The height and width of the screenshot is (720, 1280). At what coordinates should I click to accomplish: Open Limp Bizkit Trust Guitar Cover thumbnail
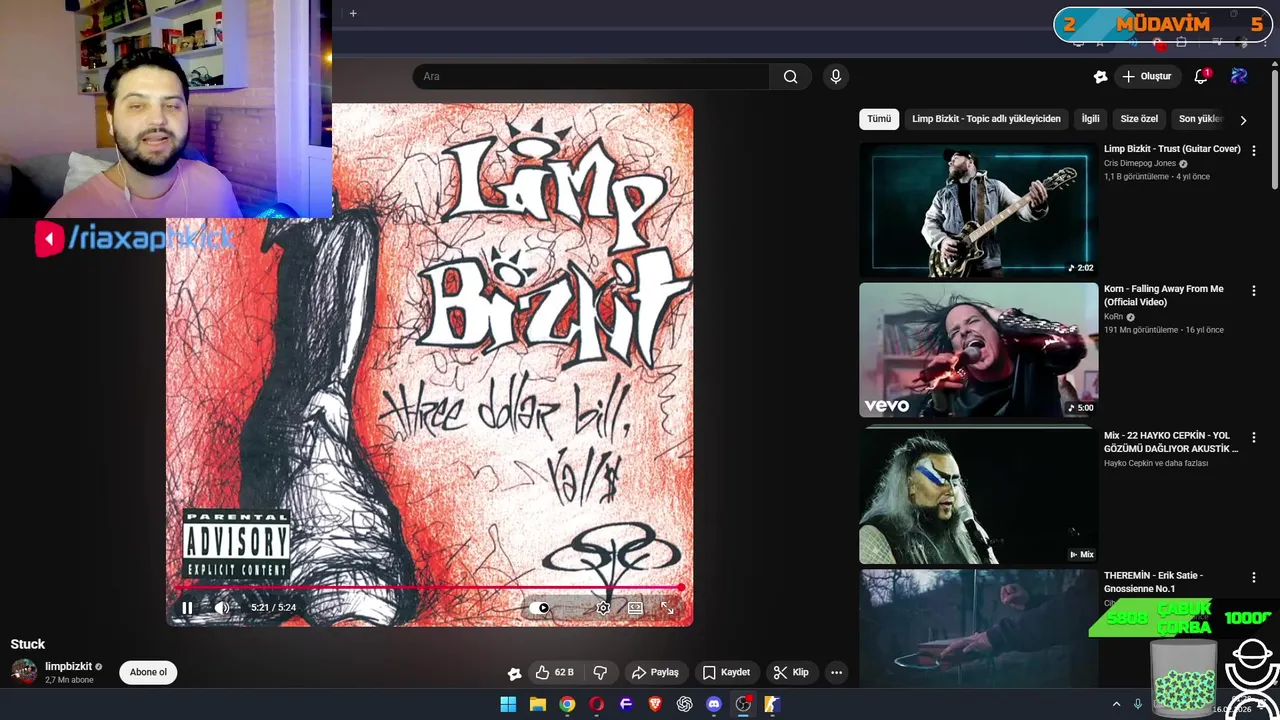pyautogui.click(x=979, y=210)
